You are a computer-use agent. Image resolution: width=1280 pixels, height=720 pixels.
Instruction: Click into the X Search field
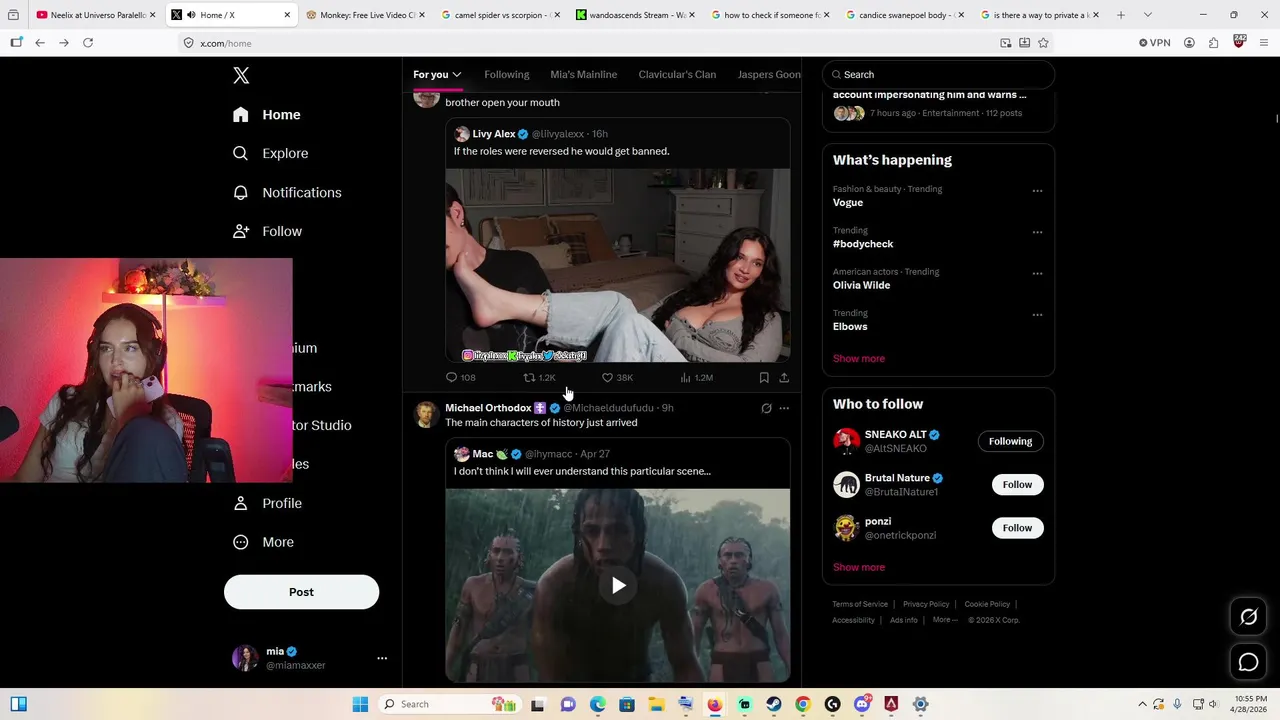(939, 75)
